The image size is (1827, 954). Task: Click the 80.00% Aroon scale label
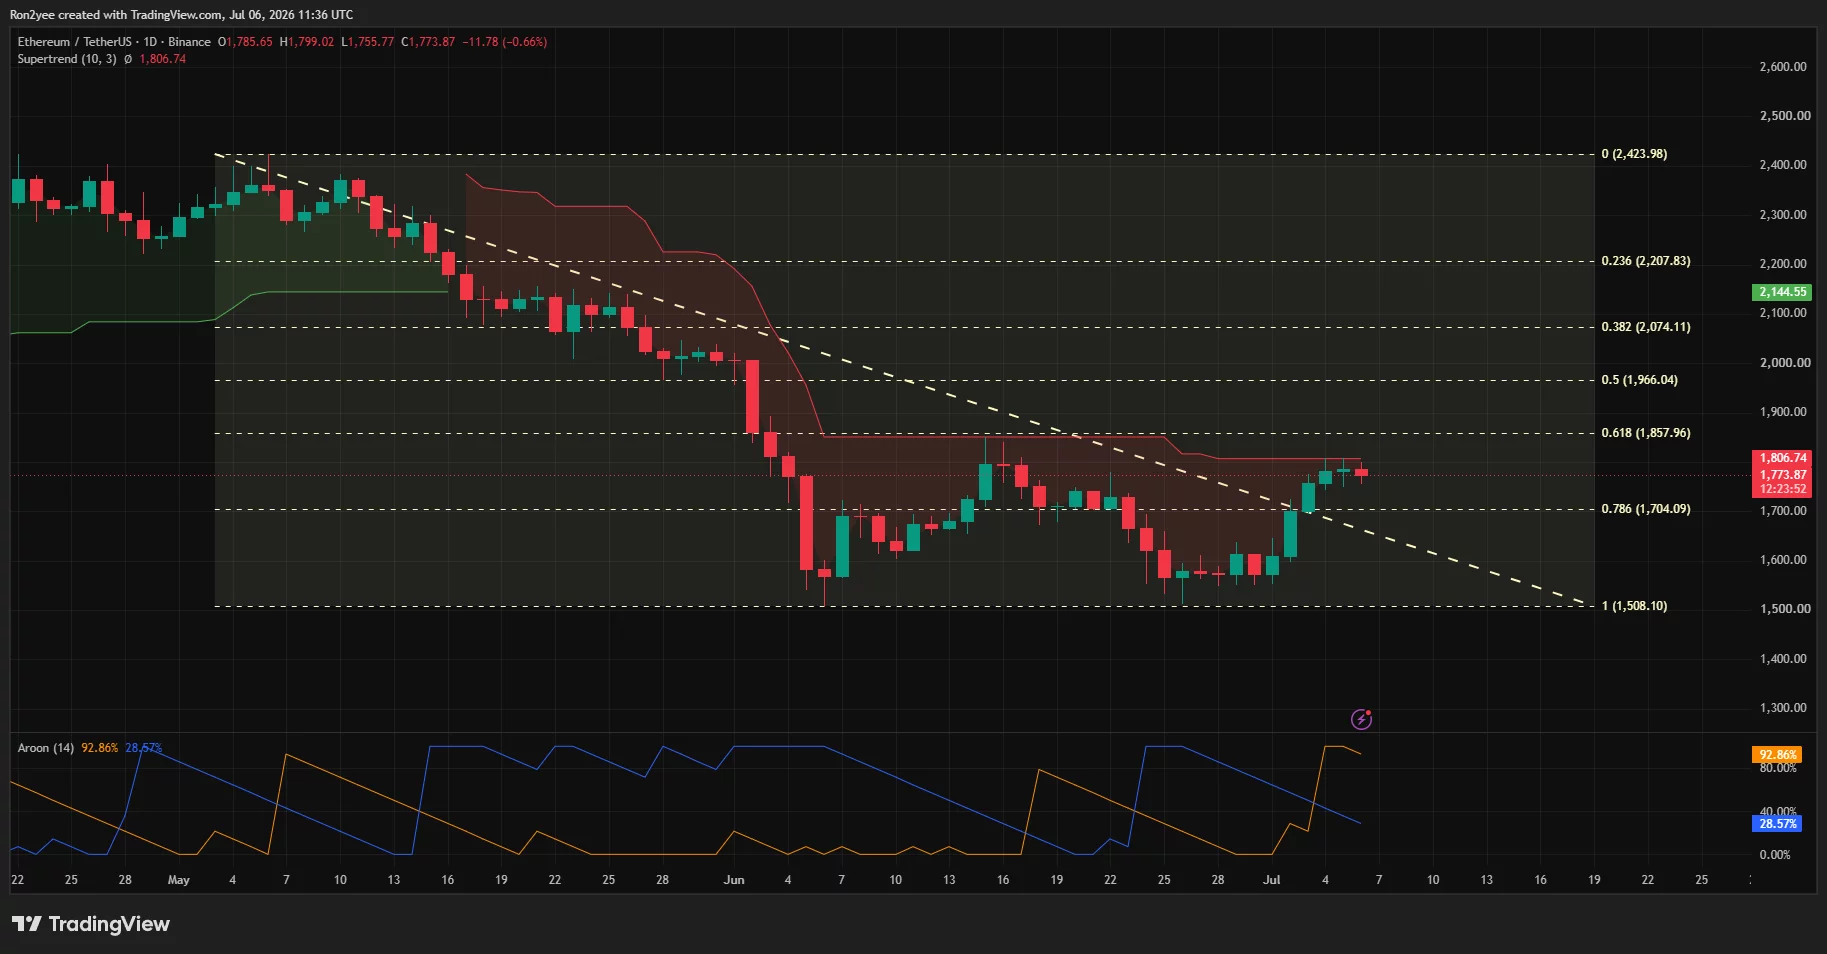[x=1778, y=768]
